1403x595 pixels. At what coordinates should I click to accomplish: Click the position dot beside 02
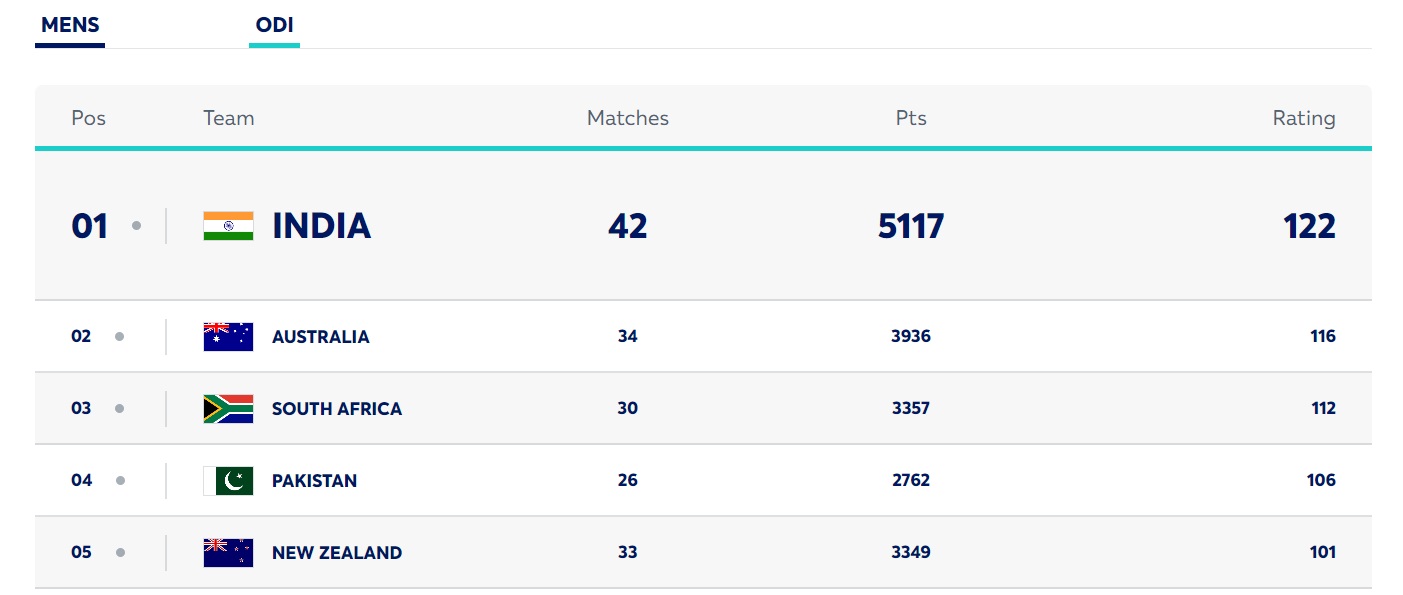click(x=120, y=337)
